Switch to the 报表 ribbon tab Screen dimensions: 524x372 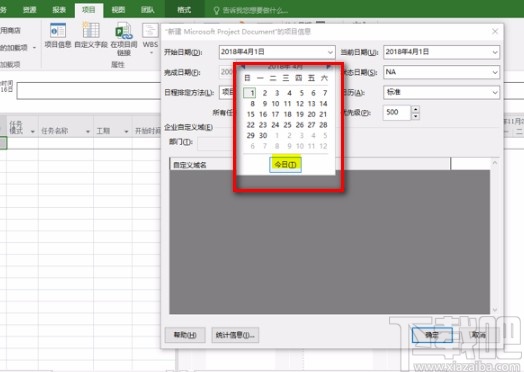(x=59, y=10)
